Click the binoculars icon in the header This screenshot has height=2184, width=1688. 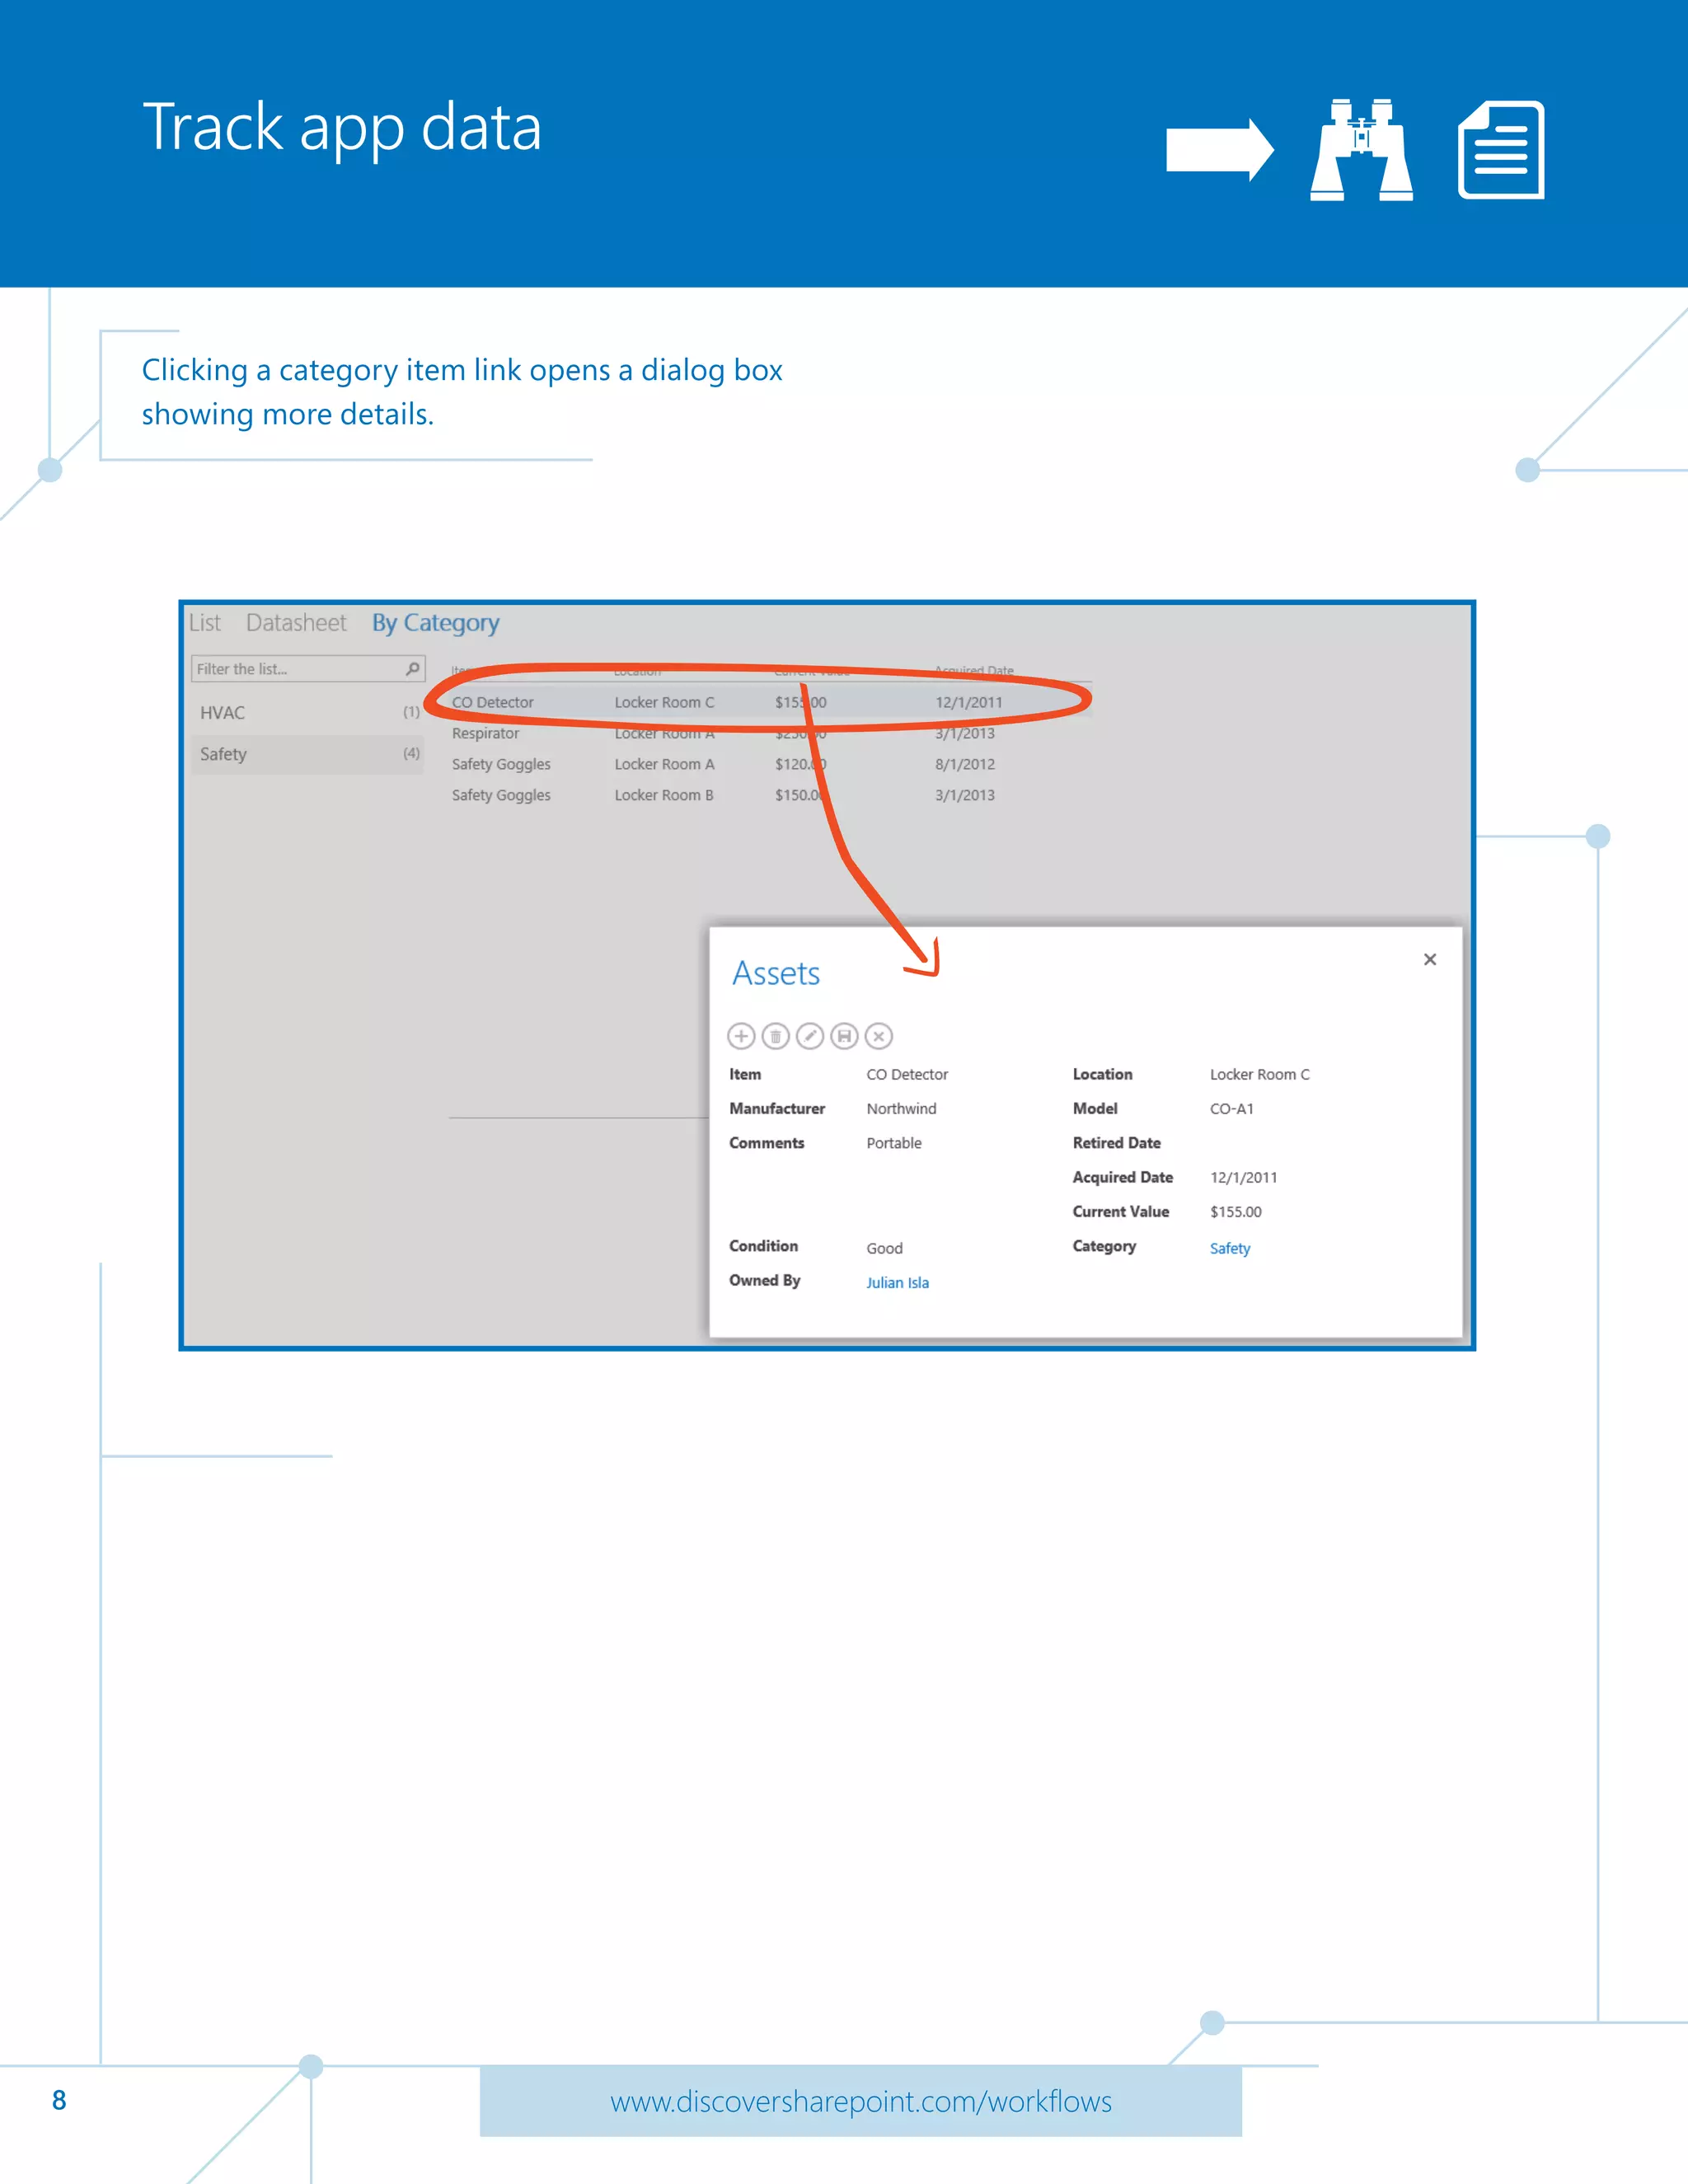(x=1361, y=150)
